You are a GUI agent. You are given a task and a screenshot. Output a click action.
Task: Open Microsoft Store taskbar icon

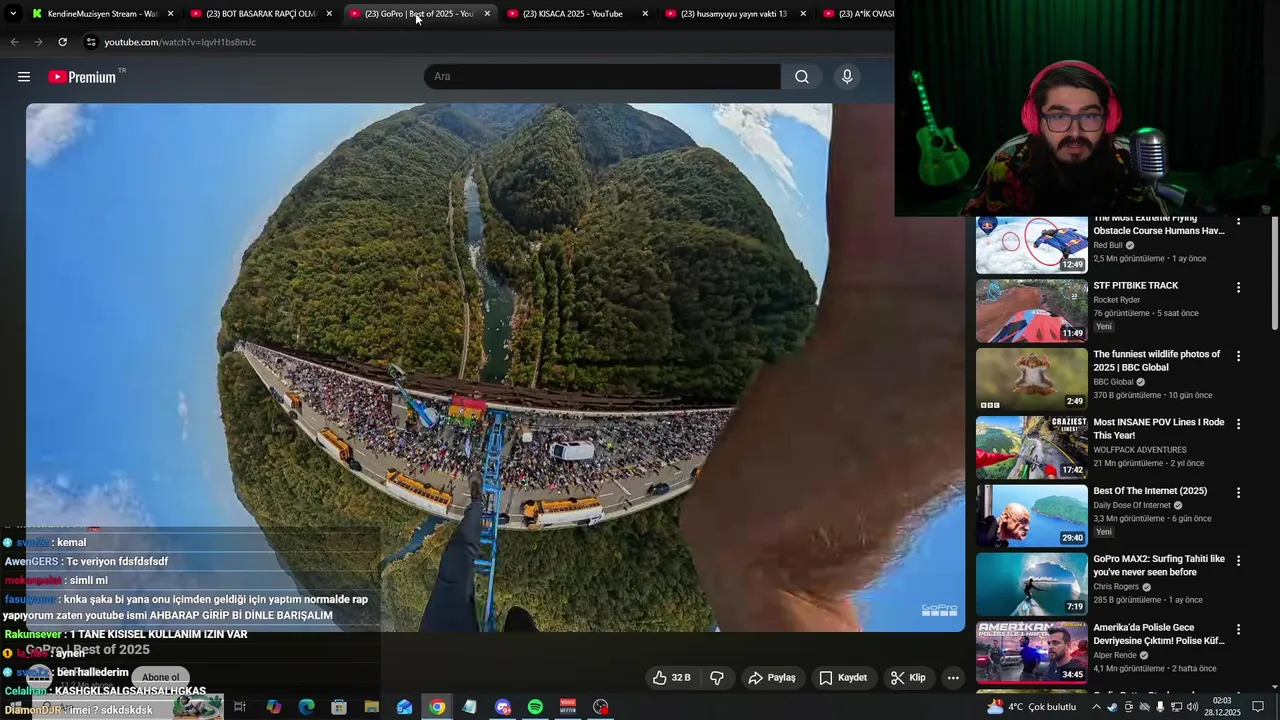pyautogui.click(x=339, y=707)
